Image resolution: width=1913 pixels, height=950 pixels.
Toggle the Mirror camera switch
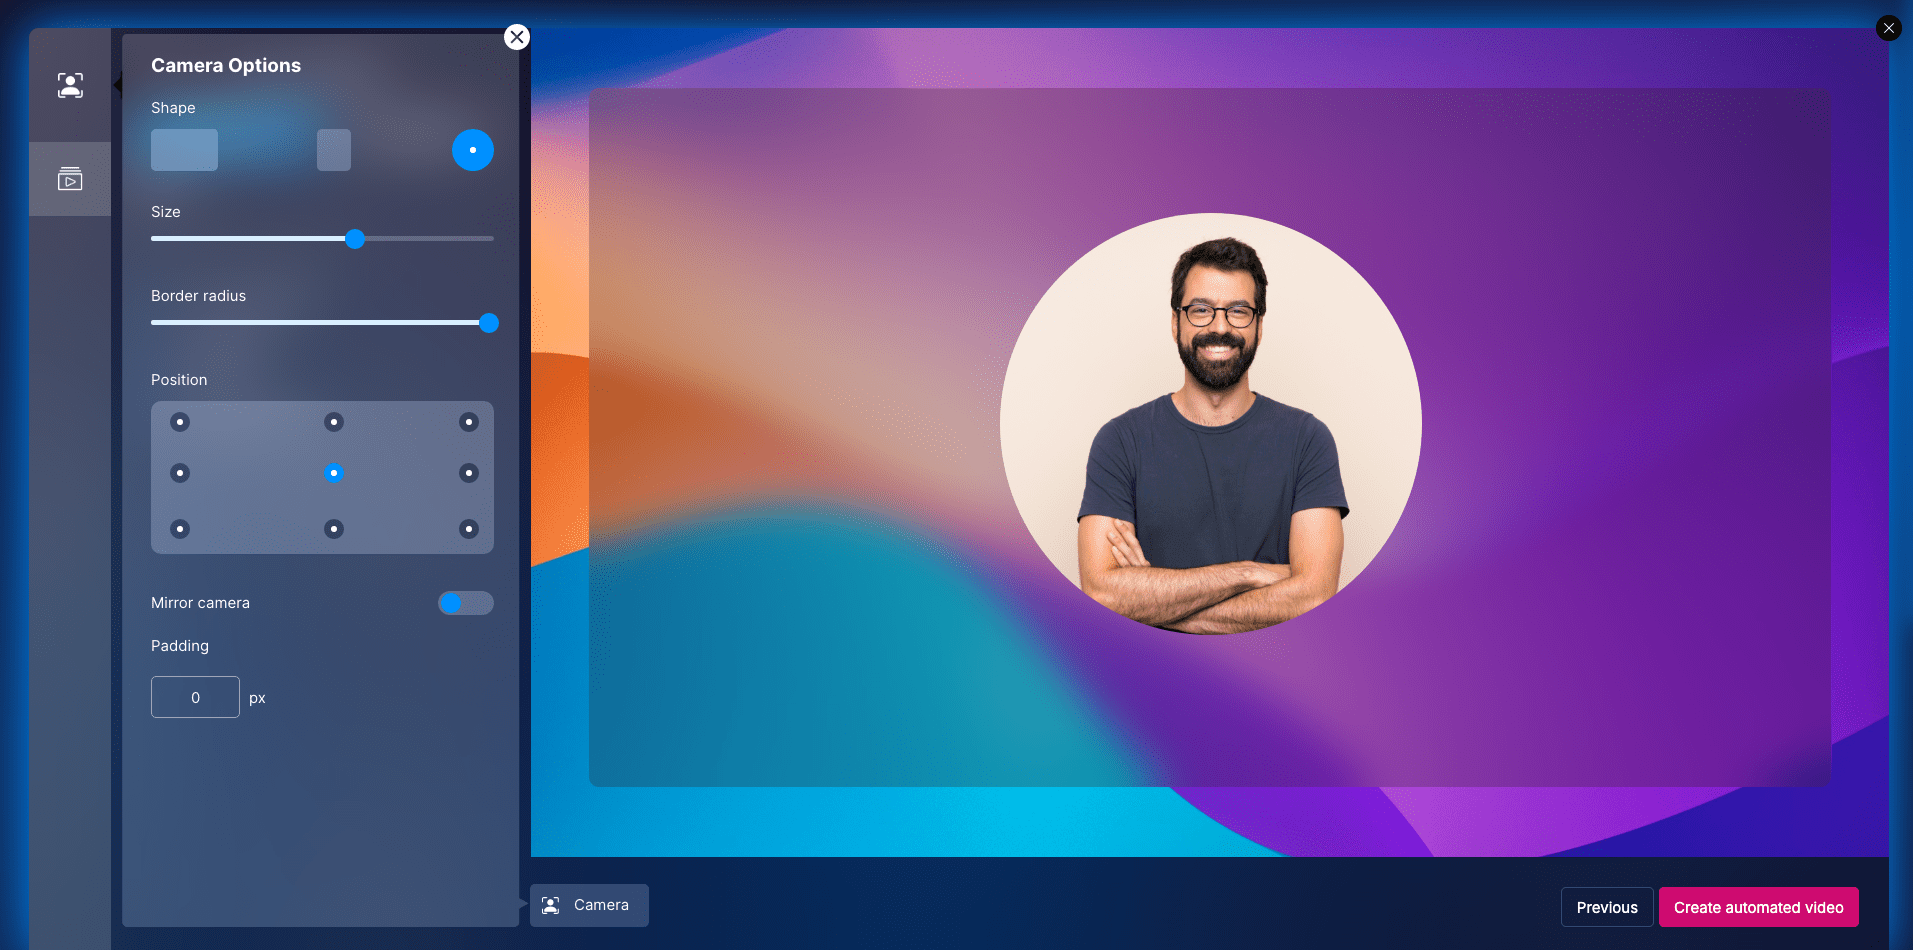coord(466,603)
